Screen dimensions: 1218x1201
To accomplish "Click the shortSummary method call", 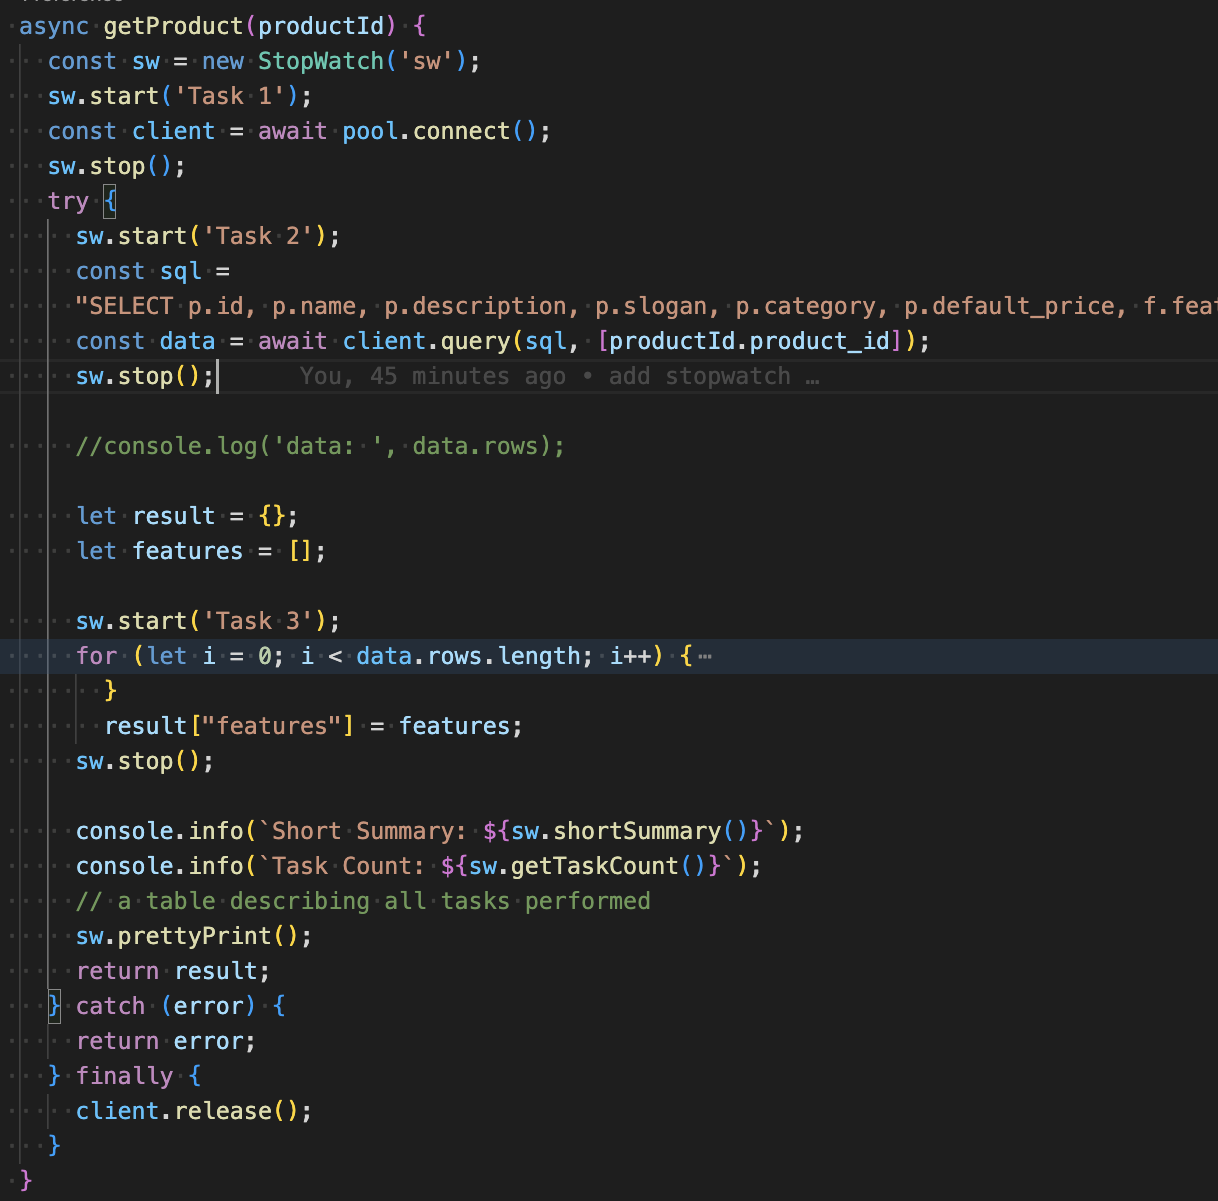I will (x=637, y=831).
